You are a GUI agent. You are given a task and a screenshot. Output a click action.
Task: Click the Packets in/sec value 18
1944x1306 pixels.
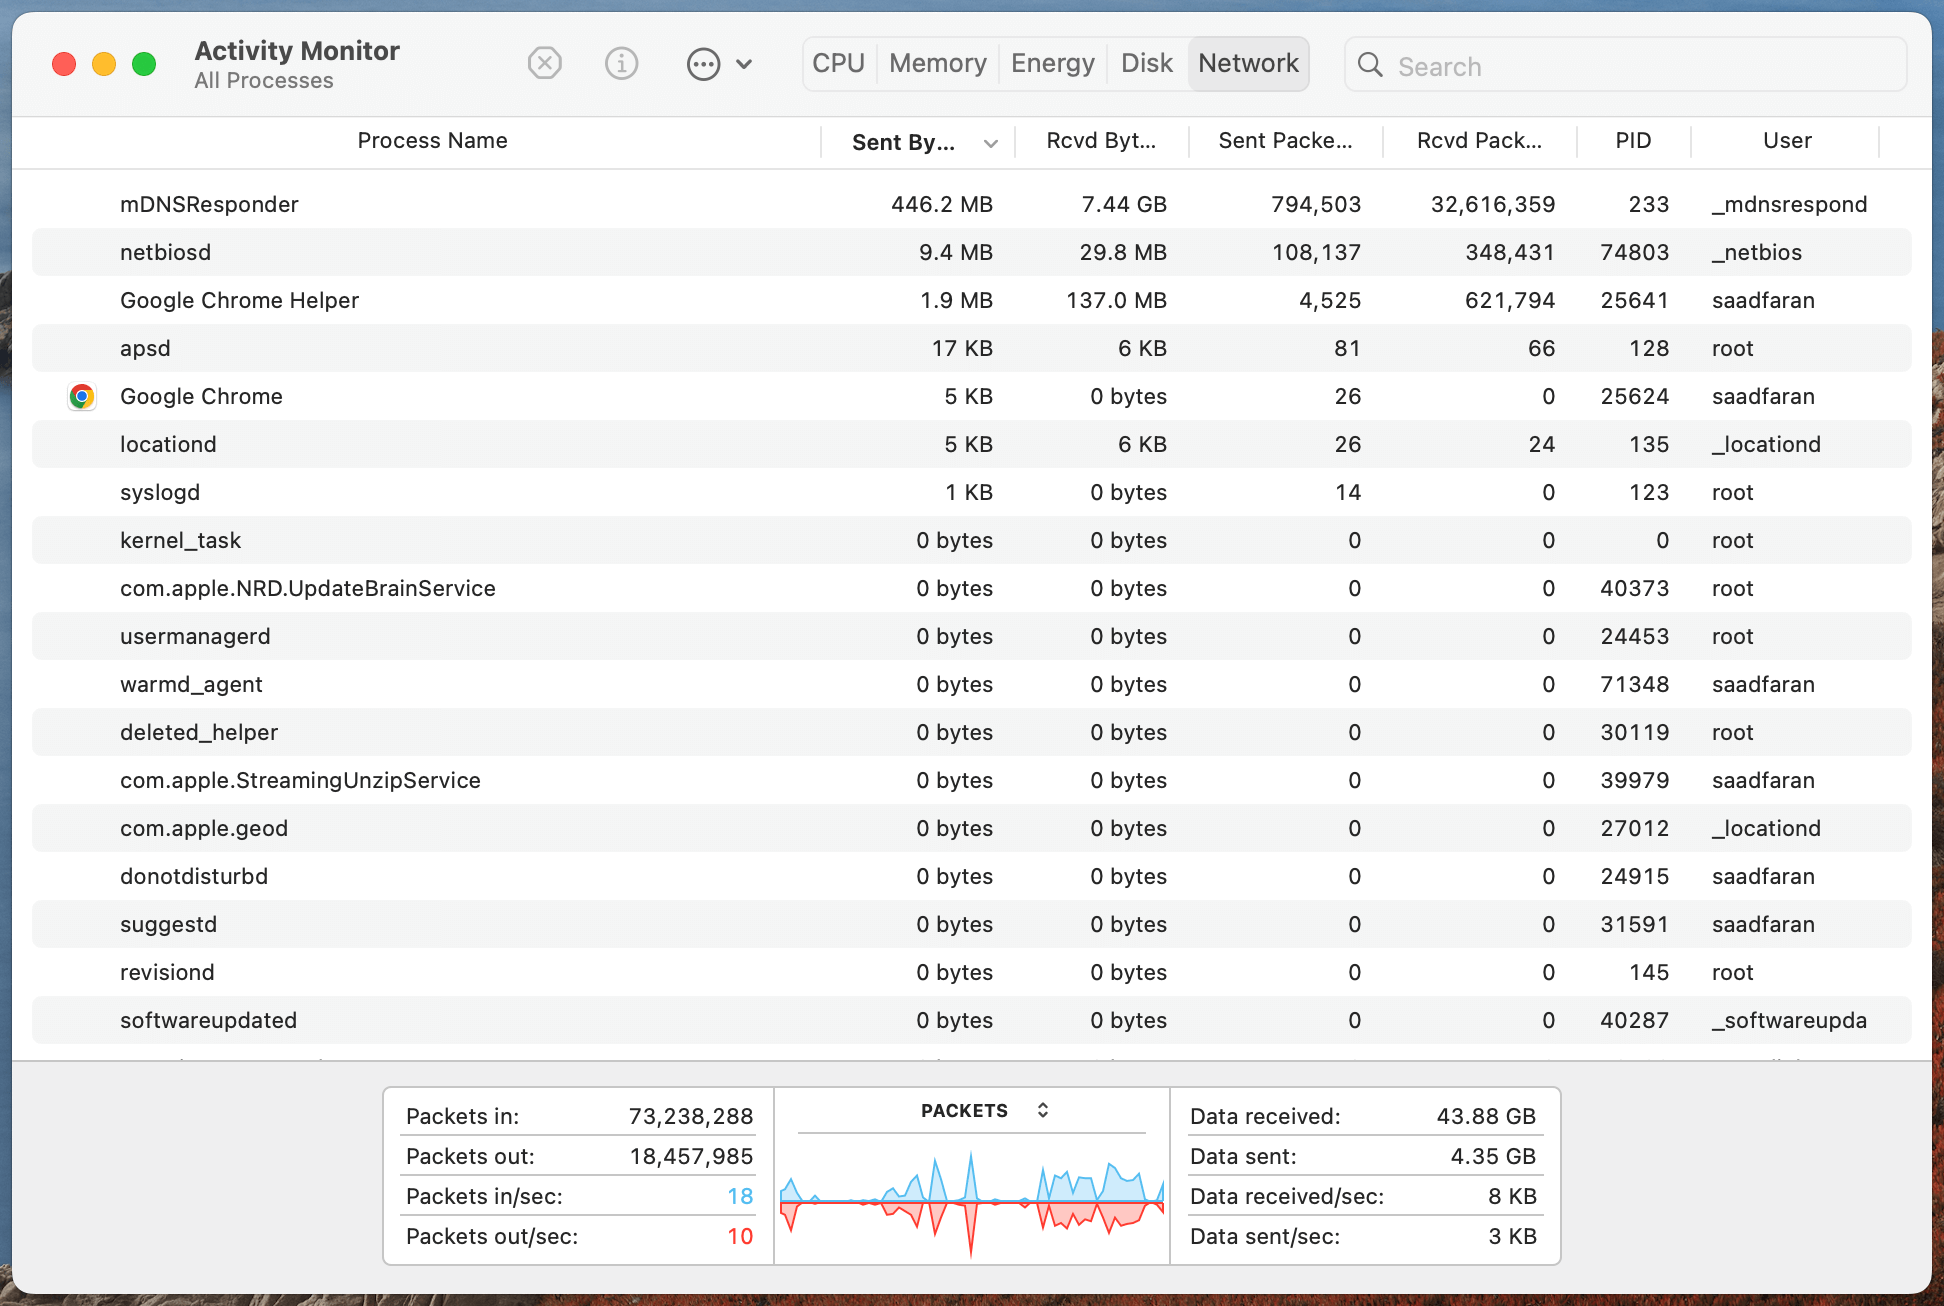tap(740, 1196)
